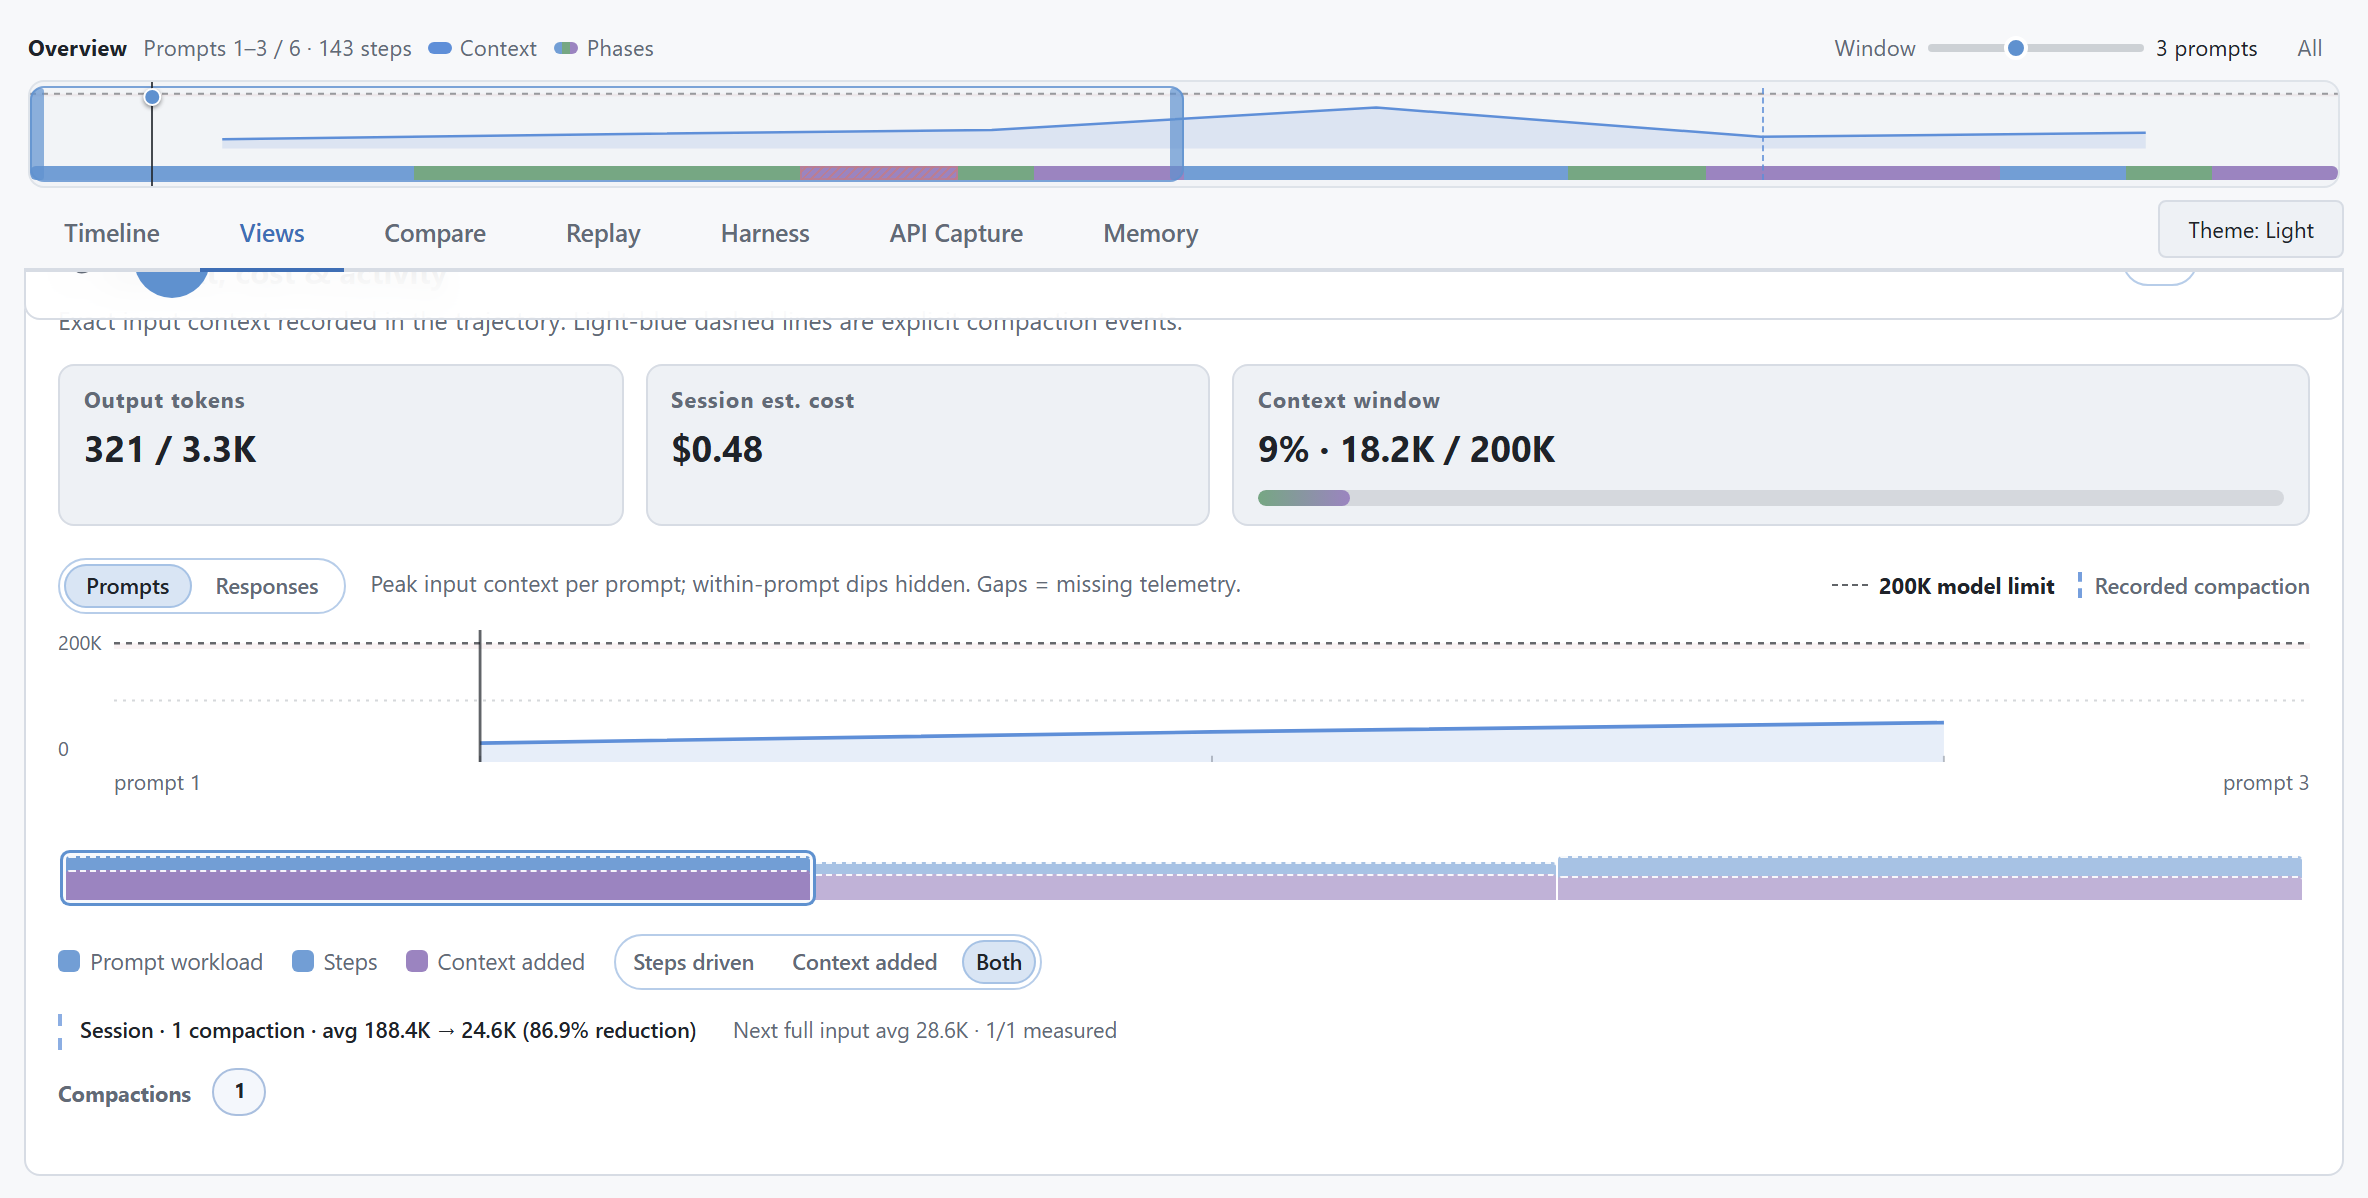Click the Steps legend swatch
Image resolution: width=2368 pixels, height=1198 pixels.
click(x=302, y=961)
